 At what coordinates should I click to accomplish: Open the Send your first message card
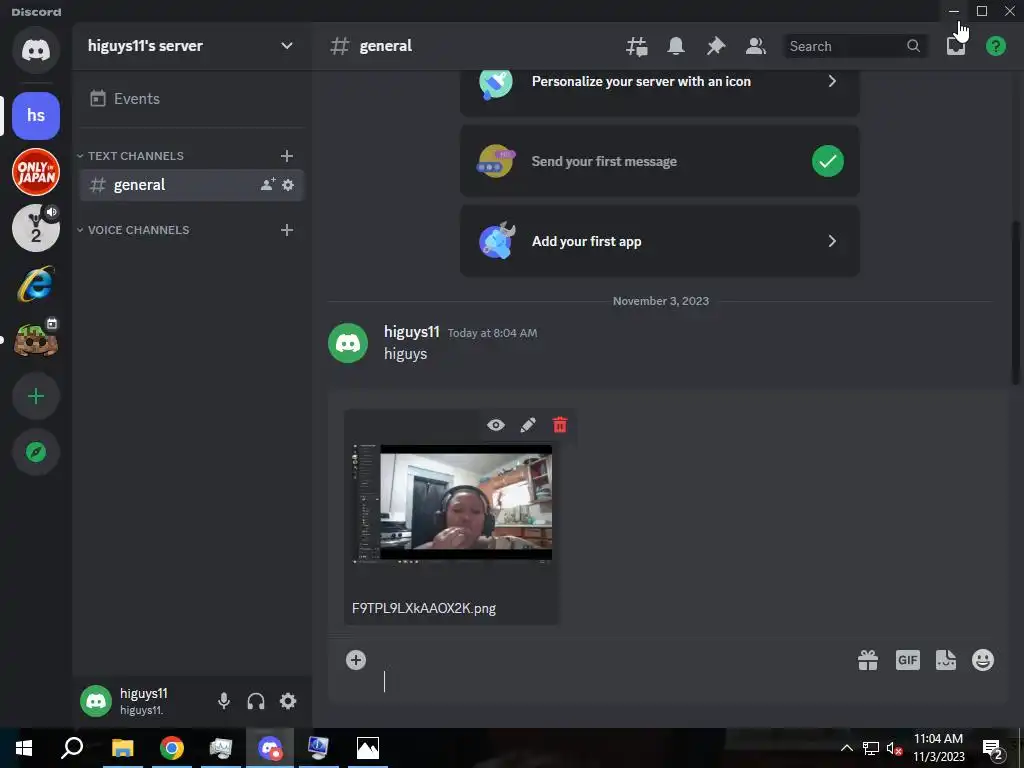[660, 161]
